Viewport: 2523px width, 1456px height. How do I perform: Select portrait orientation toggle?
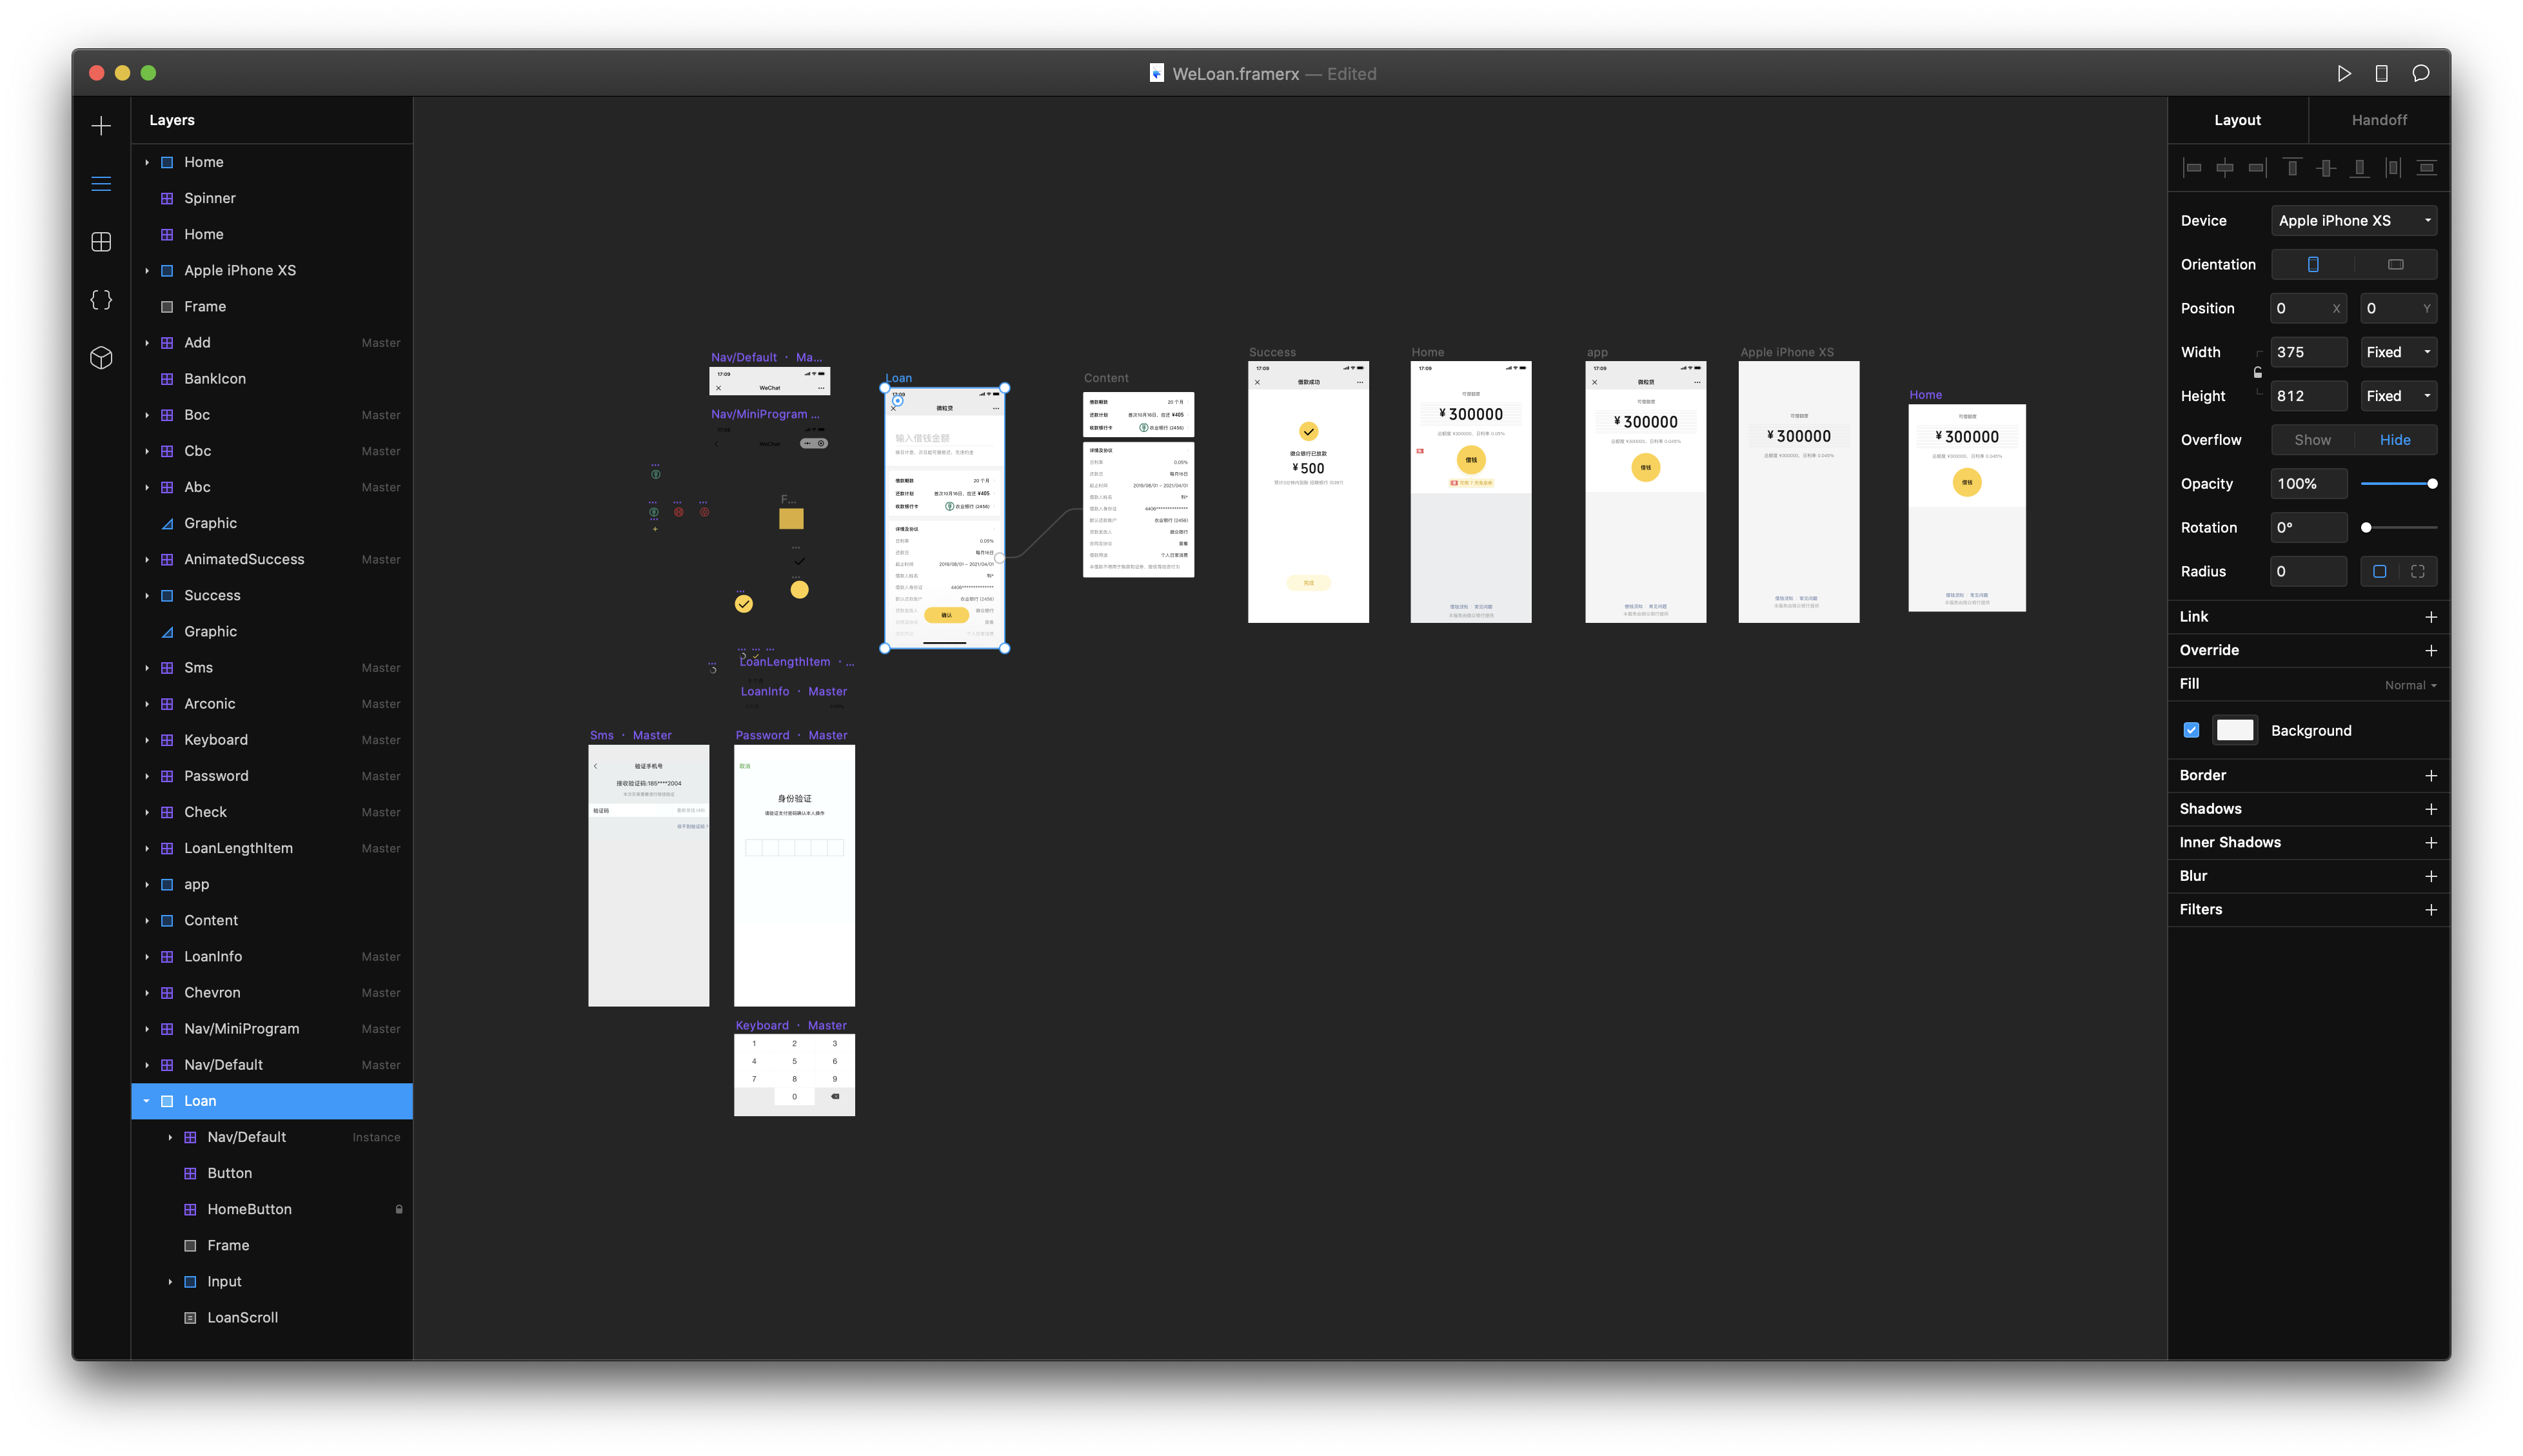click(2313, 265)
